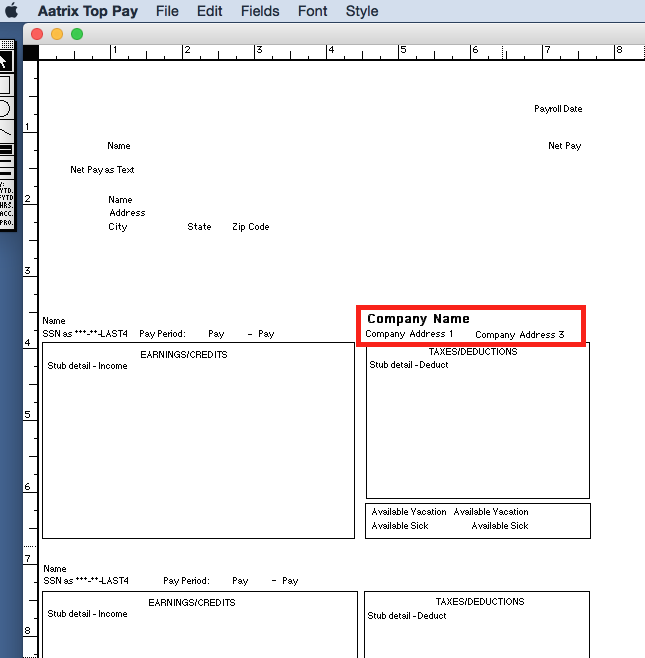Zoom the layout window with green button
645x658 pixels.
(x=77, y=34)
